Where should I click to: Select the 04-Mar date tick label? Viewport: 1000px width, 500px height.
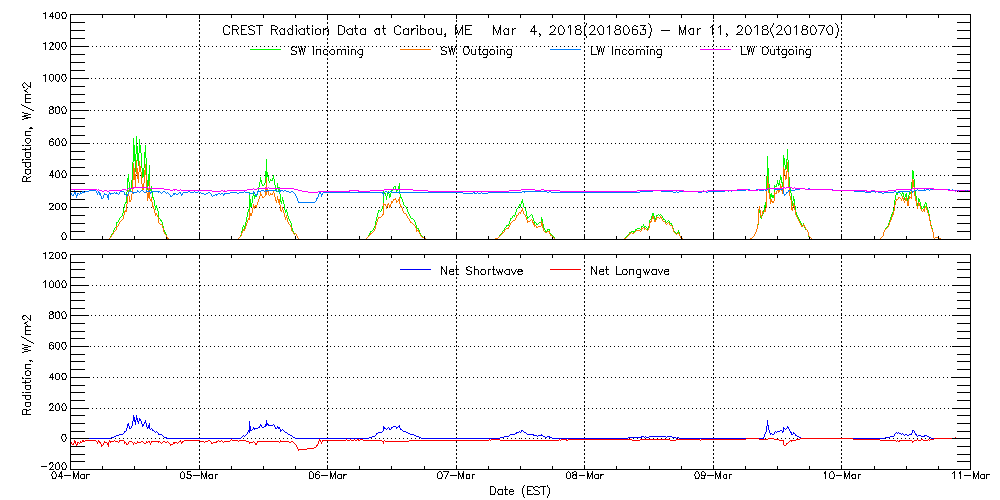click(x=71, y=478)
